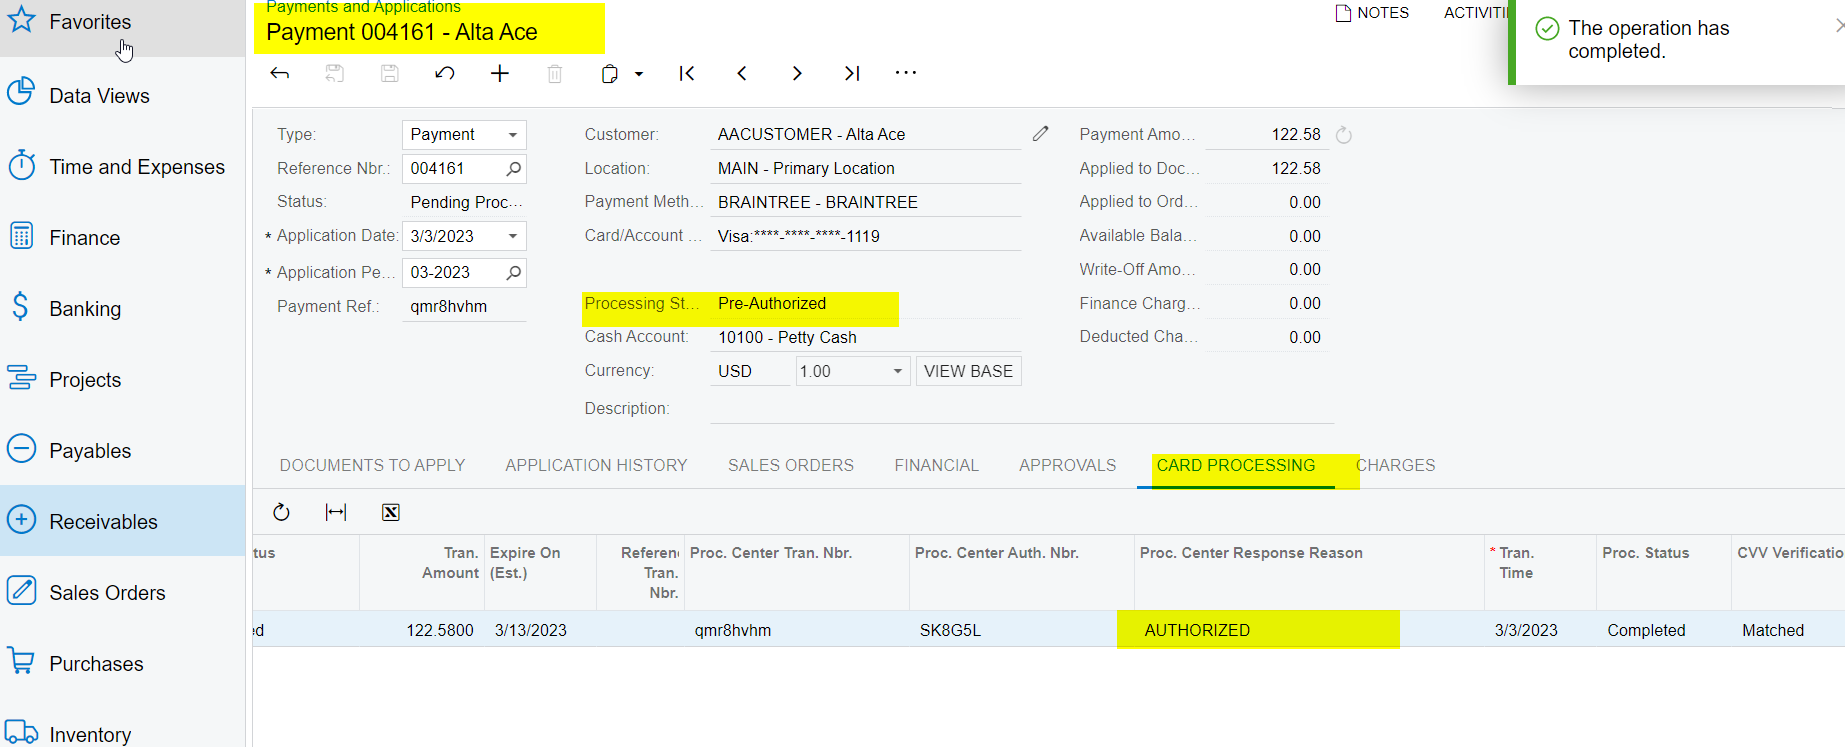This screenshot has height=747, width=1845.
Task: Click the qmr8hvhm transaction number cell
Action: (797, 630)
